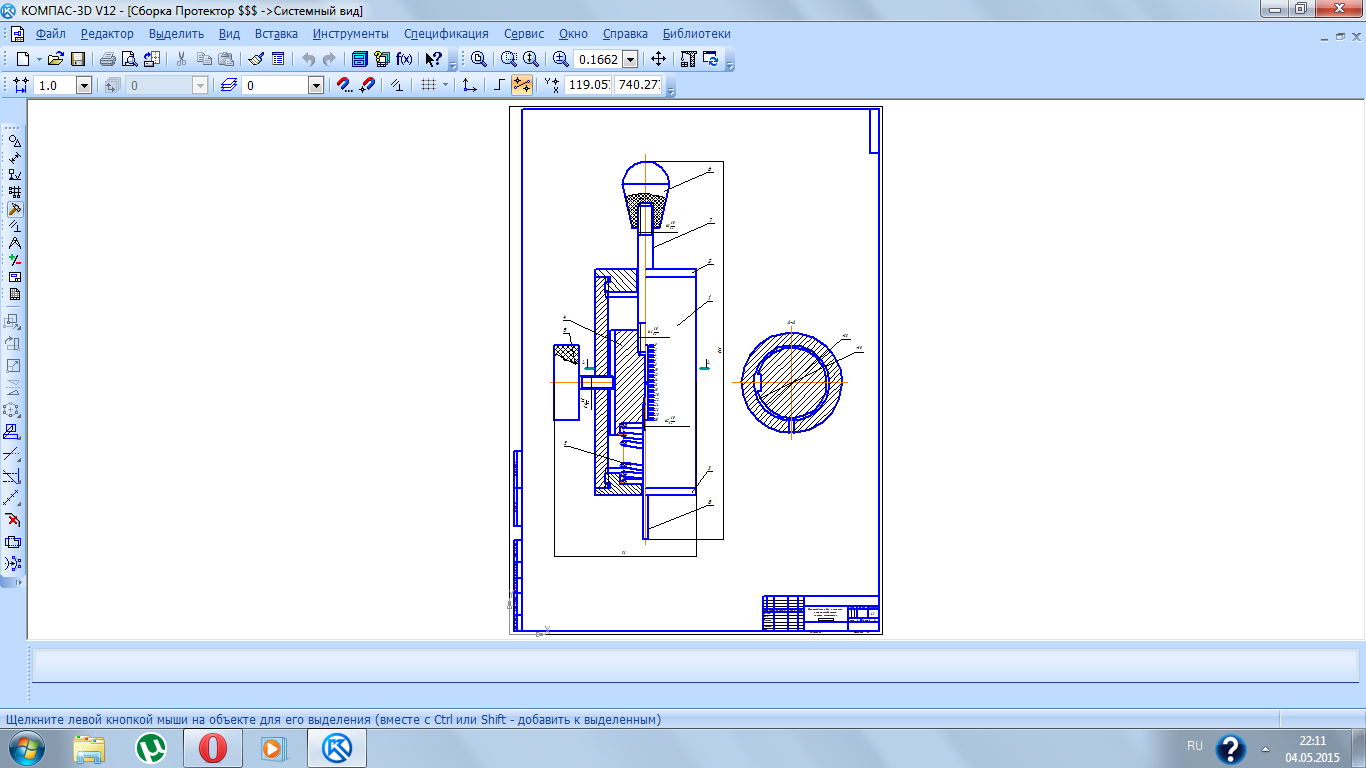Click the Editing hammer icon in the left toolbar
Image resolution: width=1366 pixels, height=768 pixels.
click(x=14, y=209)
